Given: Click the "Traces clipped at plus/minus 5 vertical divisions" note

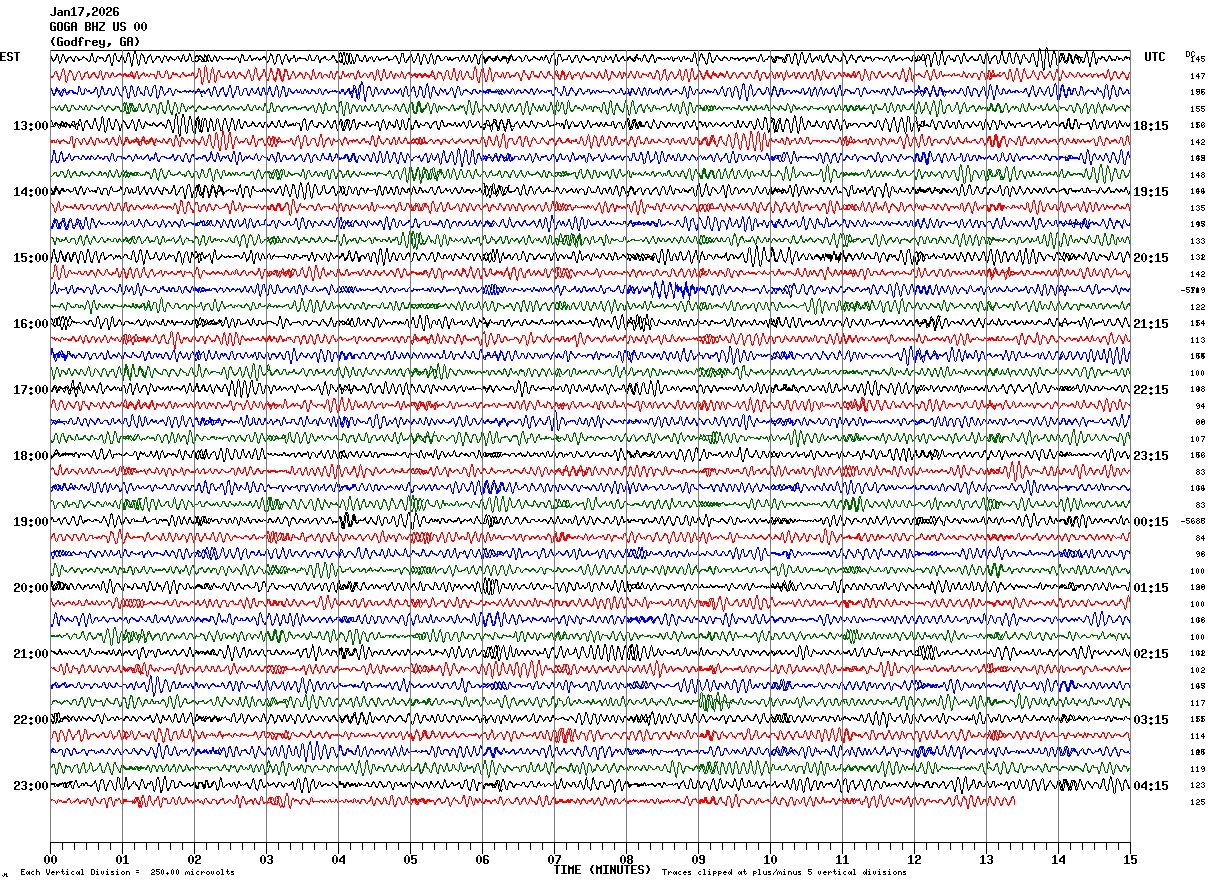Looking at the screenshot, I should coord(784,872).
